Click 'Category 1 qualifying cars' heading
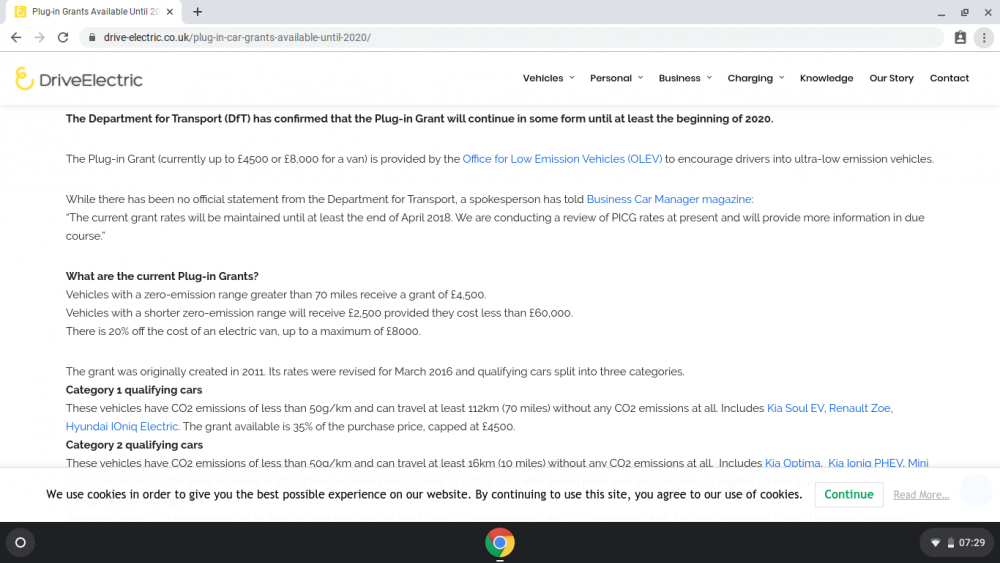This screenshot has width=1000, height=563. (134, 390)
